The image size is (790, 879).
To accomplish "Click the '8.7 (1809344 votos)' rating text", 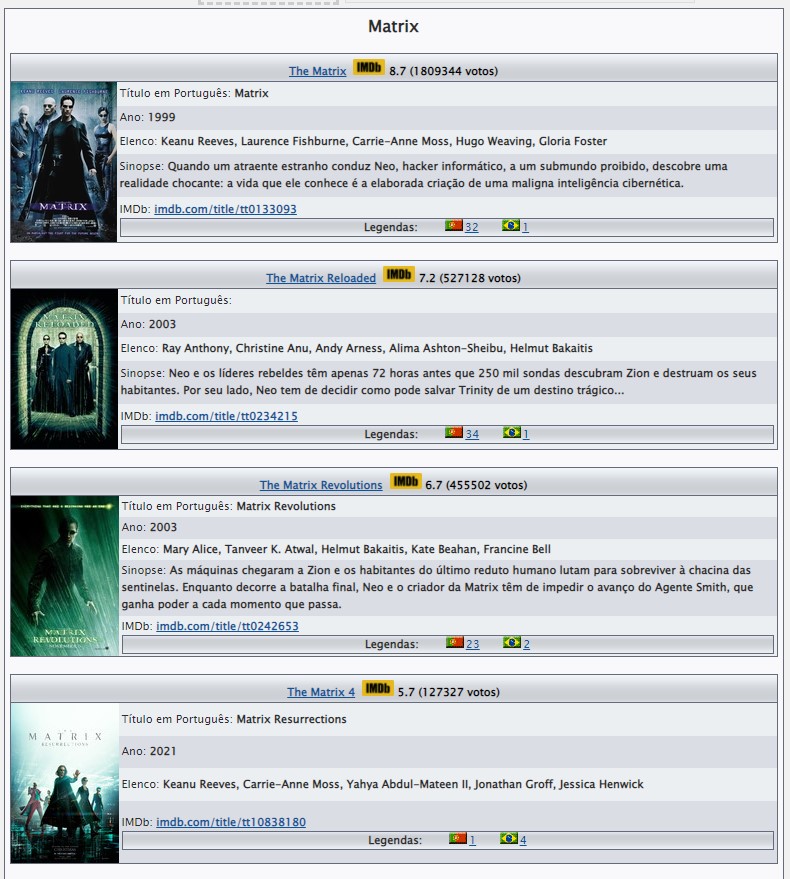I will (443, 71).
